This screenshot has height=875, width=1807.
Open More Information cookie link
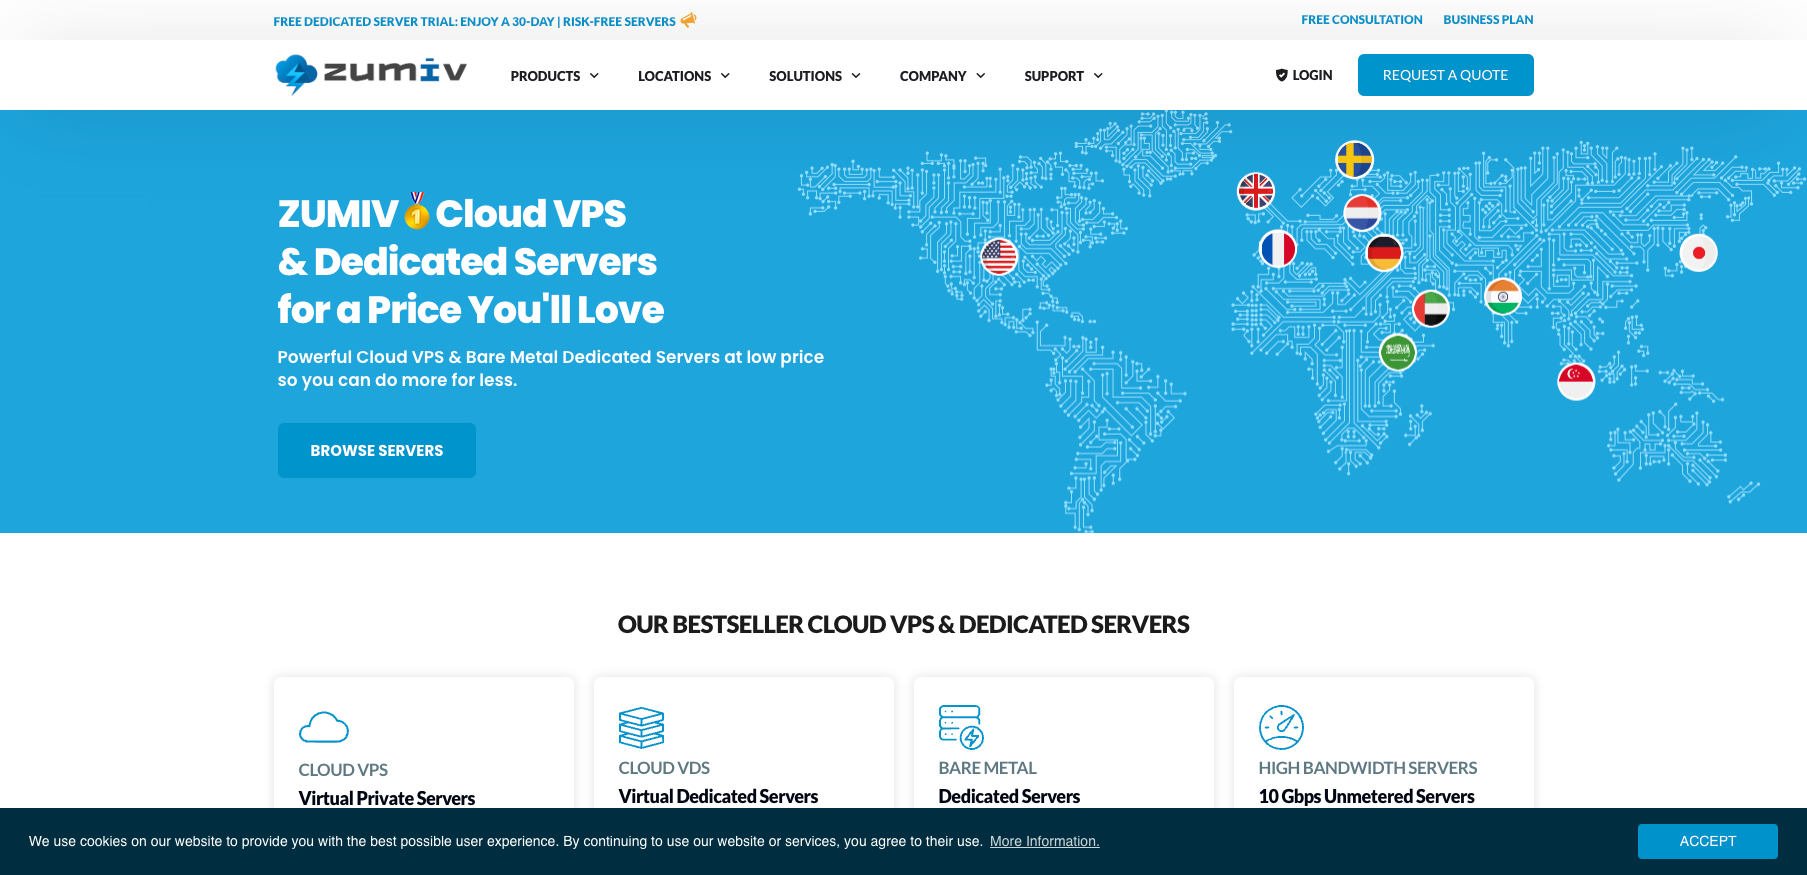coord(1045,841)
